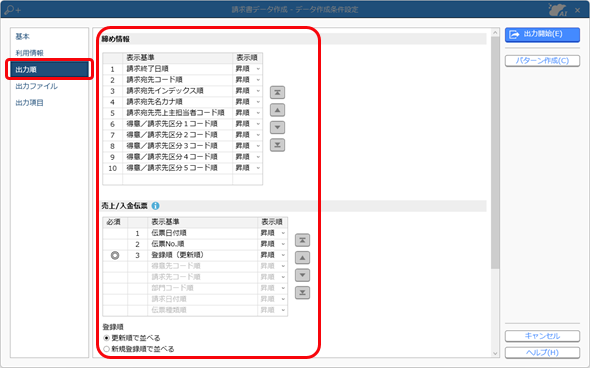
Task: Move slip row down one
Action: point(302,275)
